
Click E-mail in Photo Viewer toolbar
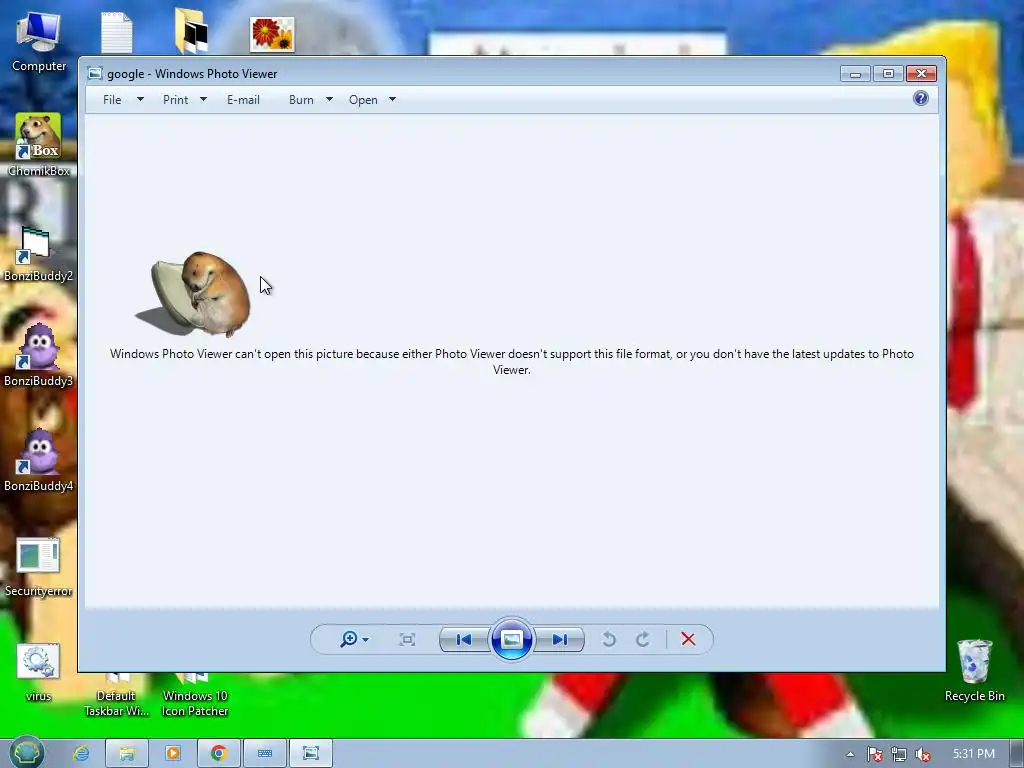243,100
